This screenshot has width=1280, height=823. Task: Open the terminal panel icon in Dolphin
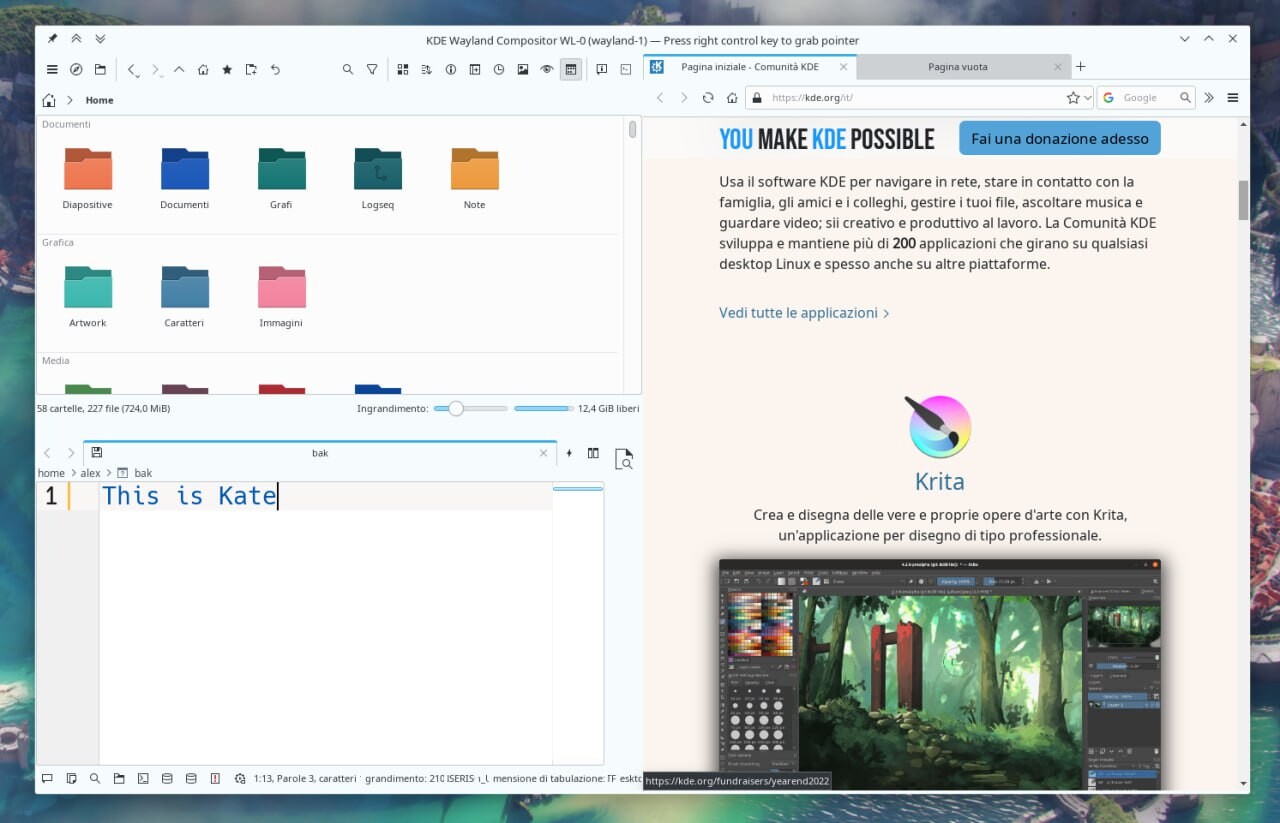point(626,70)
